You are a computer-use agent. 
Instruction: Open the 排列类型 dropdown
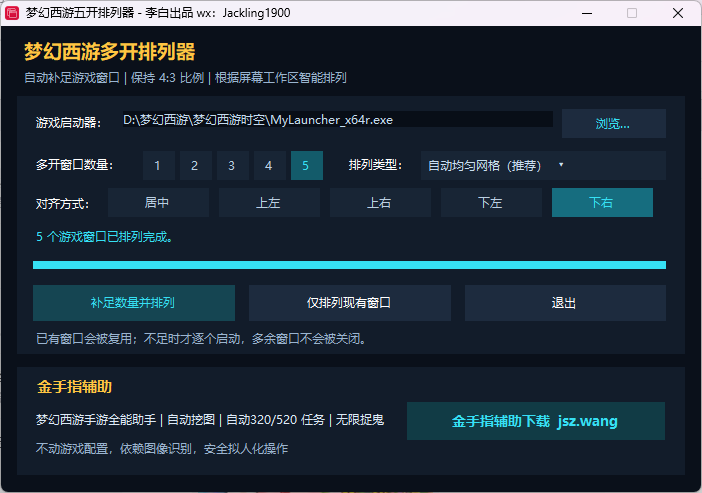[543, 165]
